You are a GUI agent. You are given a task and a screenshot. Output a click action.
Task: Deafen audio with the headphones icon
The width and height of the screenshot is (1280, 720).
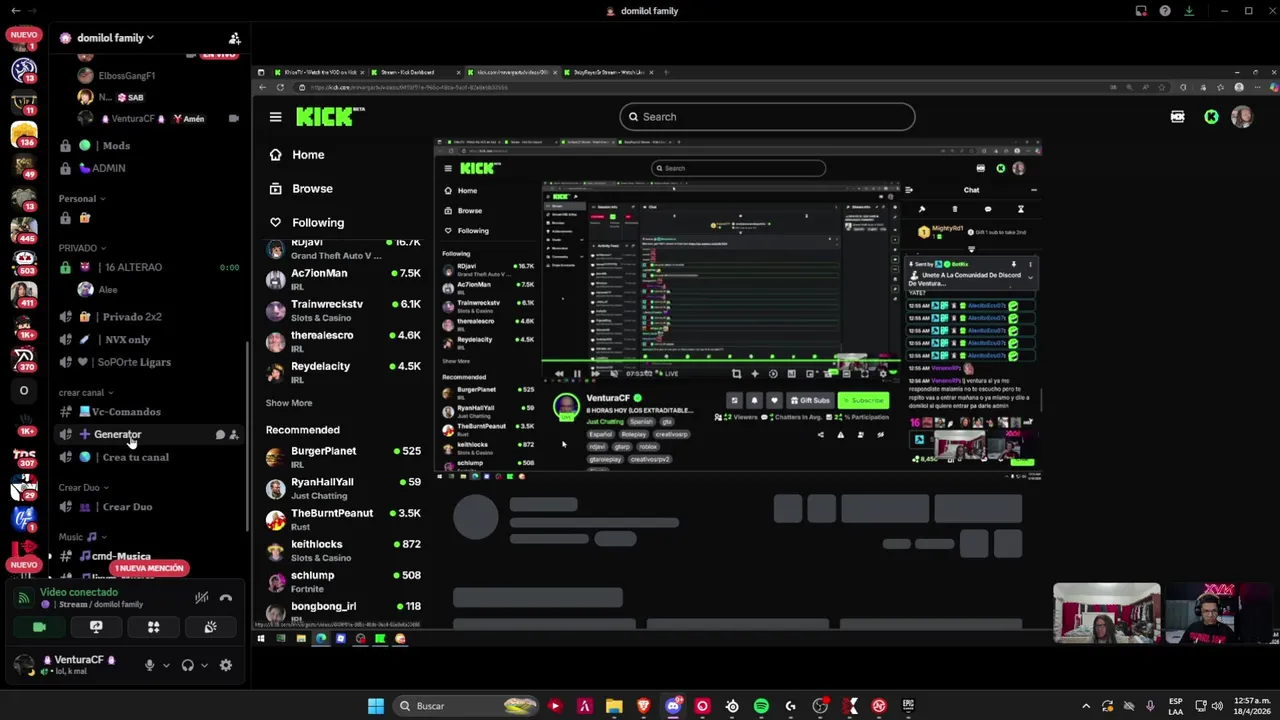coord(187,665)
